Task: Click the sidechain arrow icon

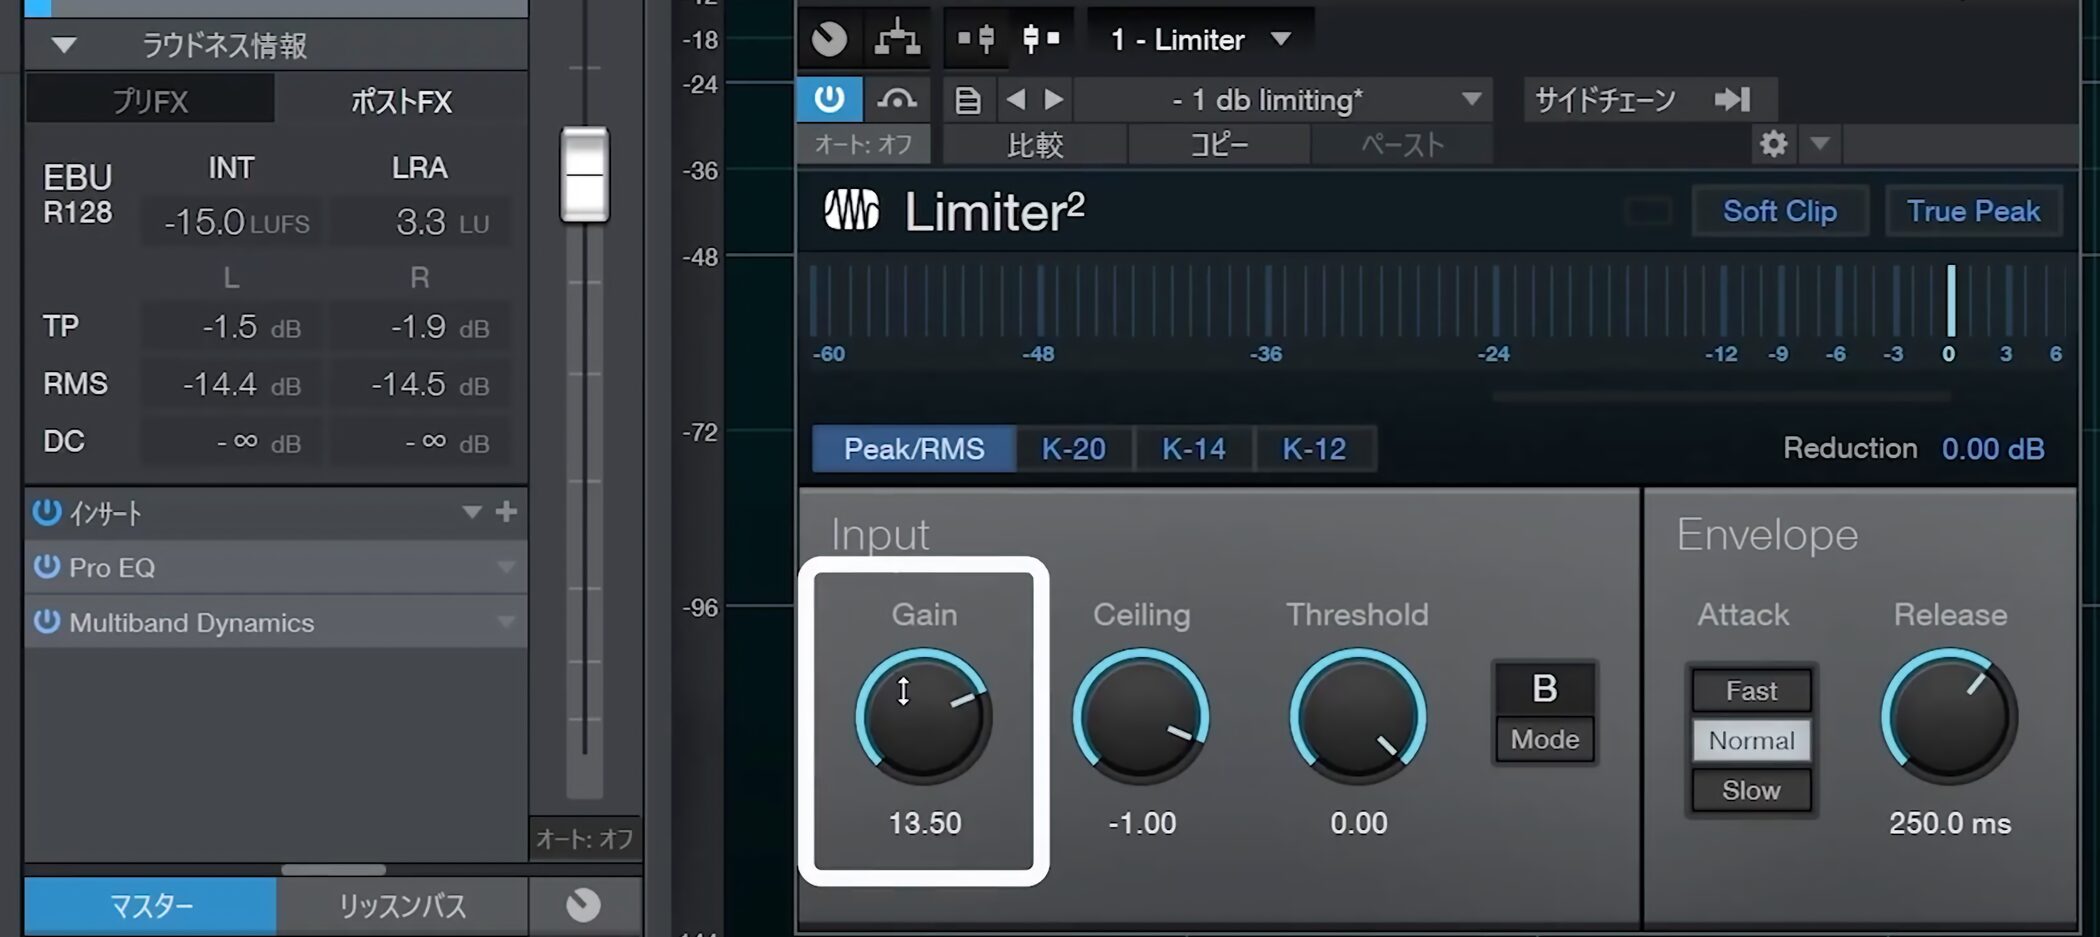Action: [1732, 99]
